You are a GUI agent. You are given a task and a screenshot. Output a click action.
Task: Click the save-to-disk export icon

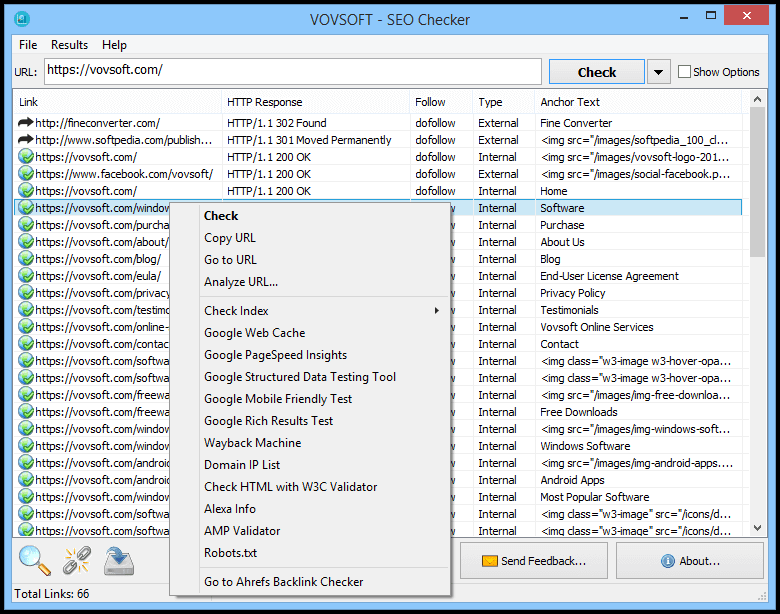pos(119,561)
